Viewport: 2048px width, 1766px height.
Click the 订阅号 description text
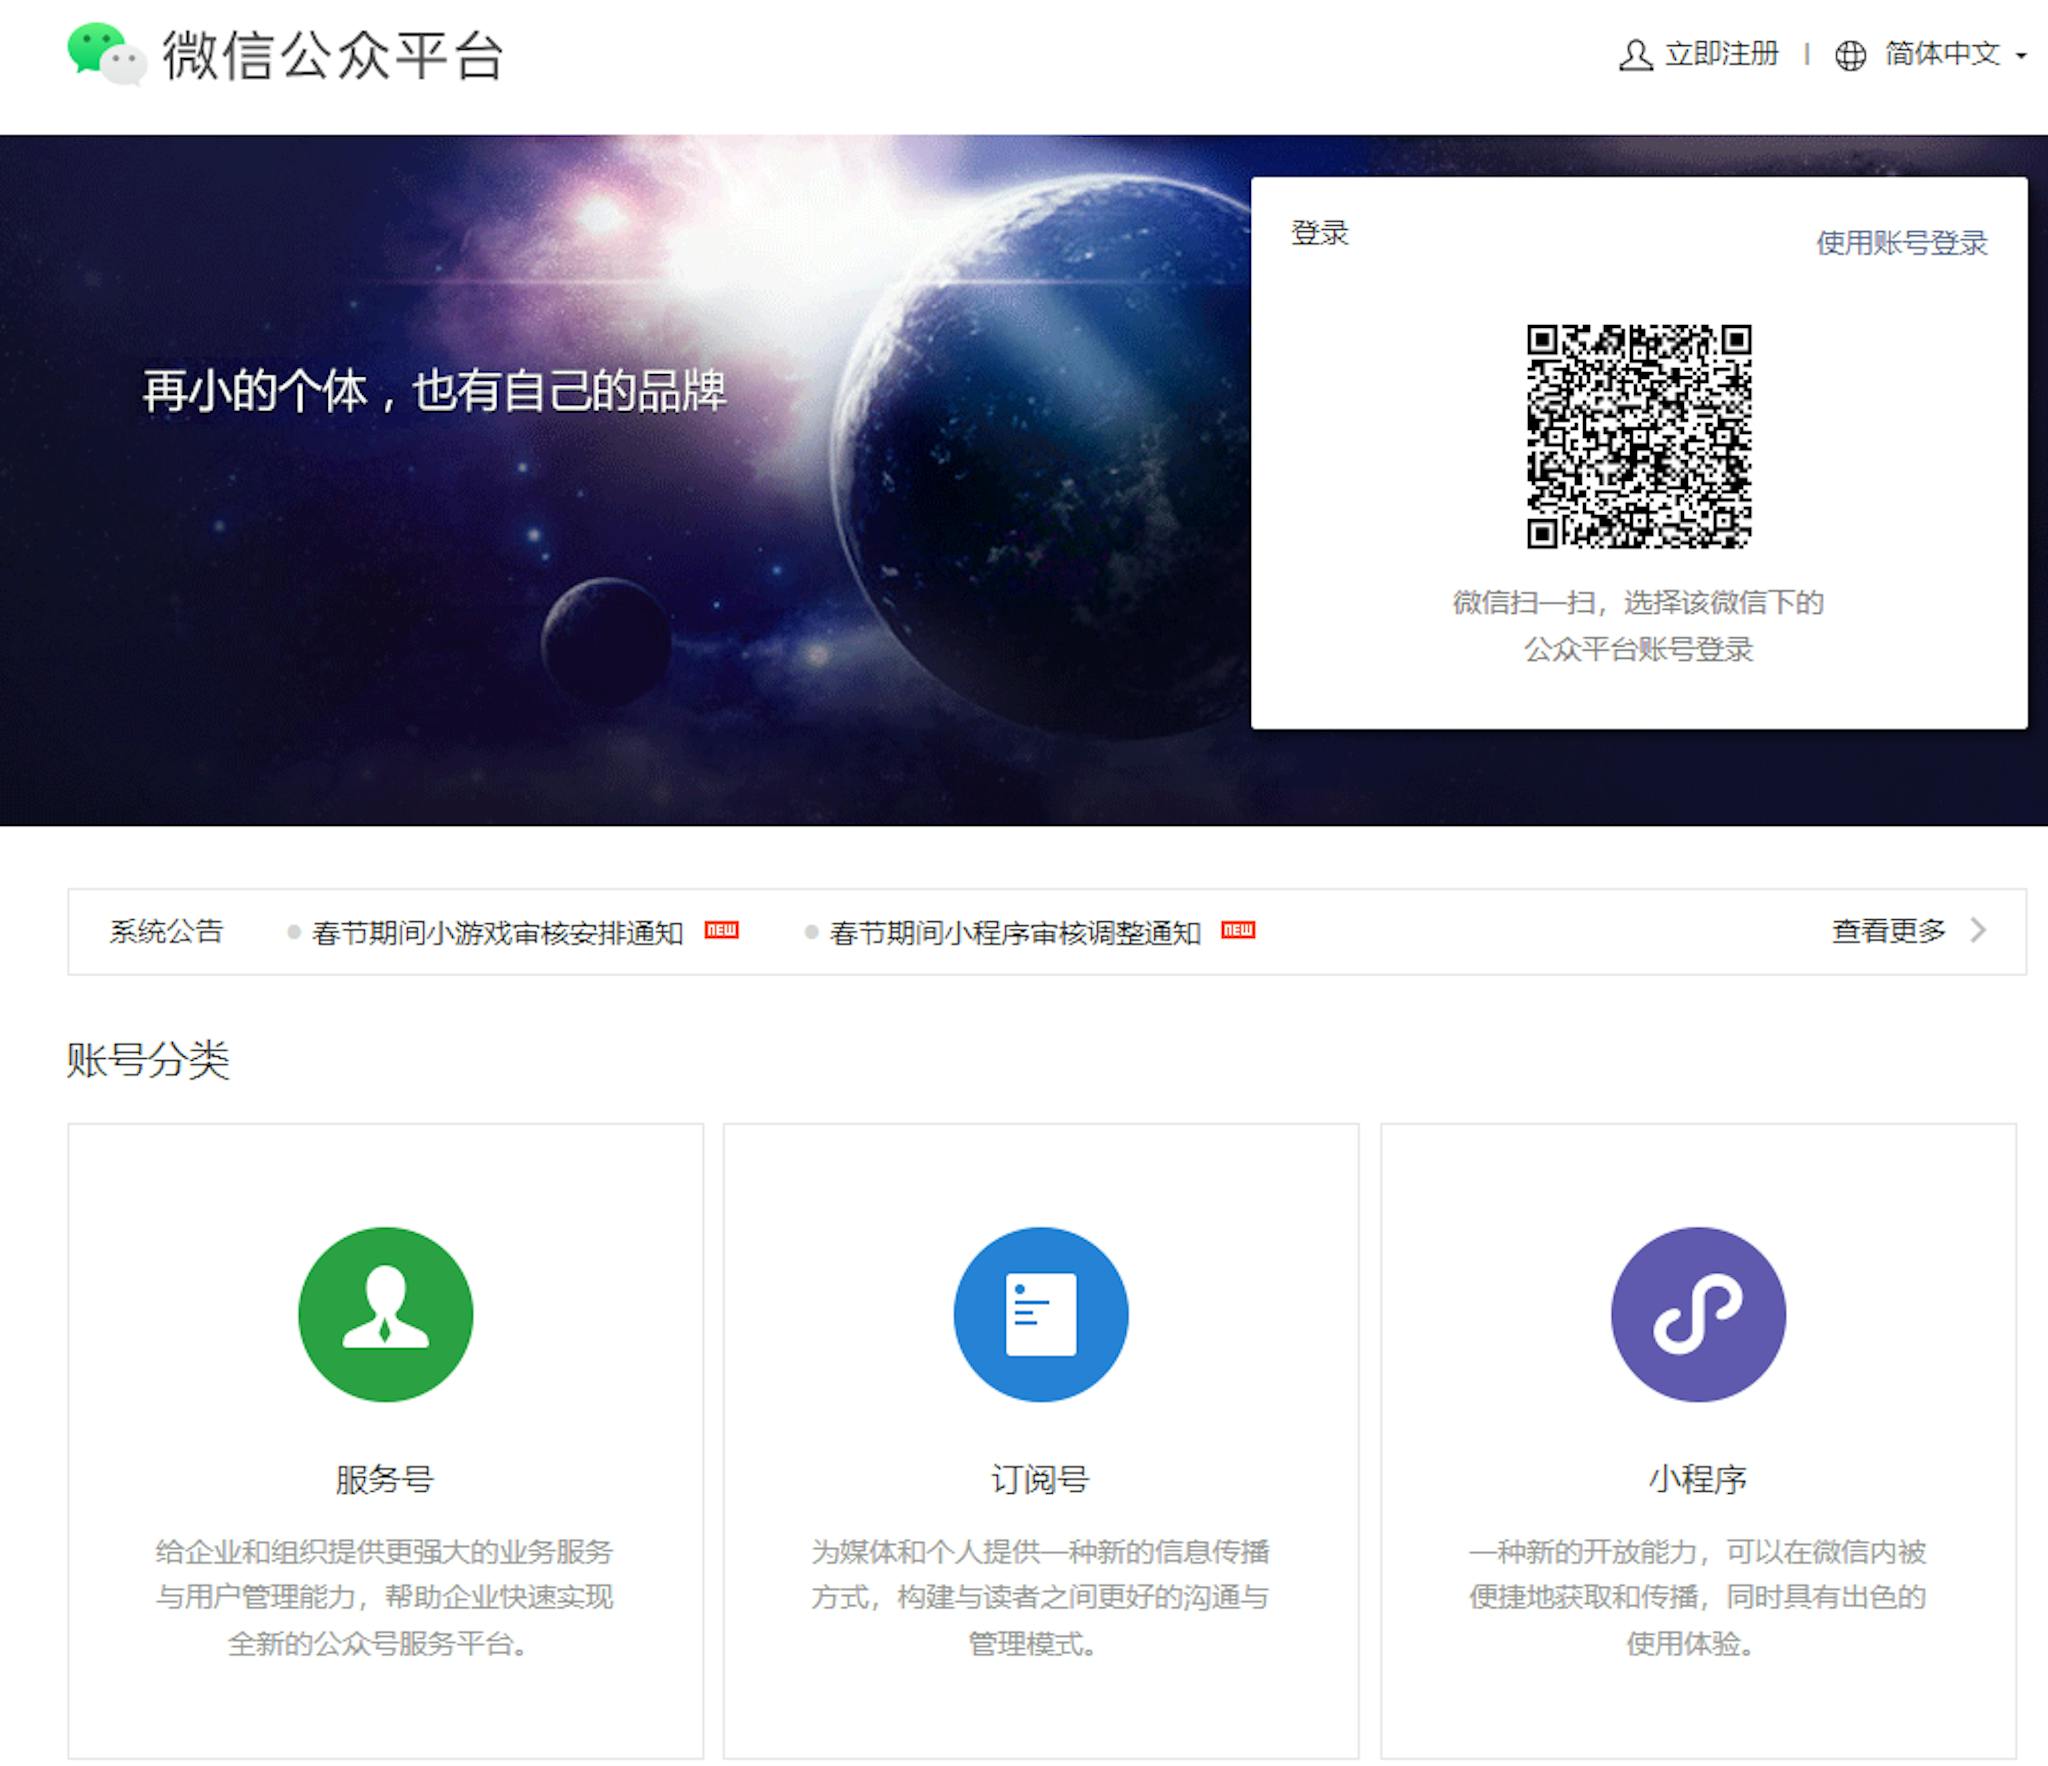[1040, 1597]
